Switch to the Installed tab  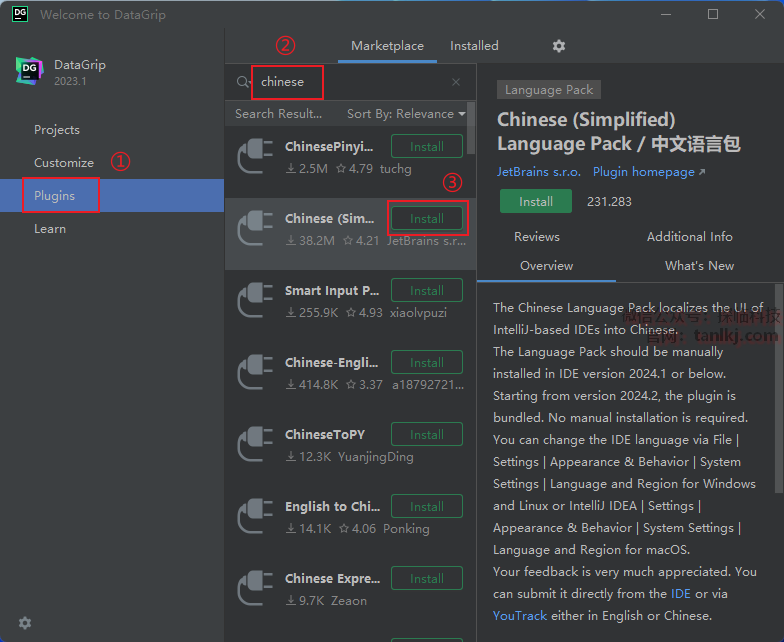pos(474,46)
